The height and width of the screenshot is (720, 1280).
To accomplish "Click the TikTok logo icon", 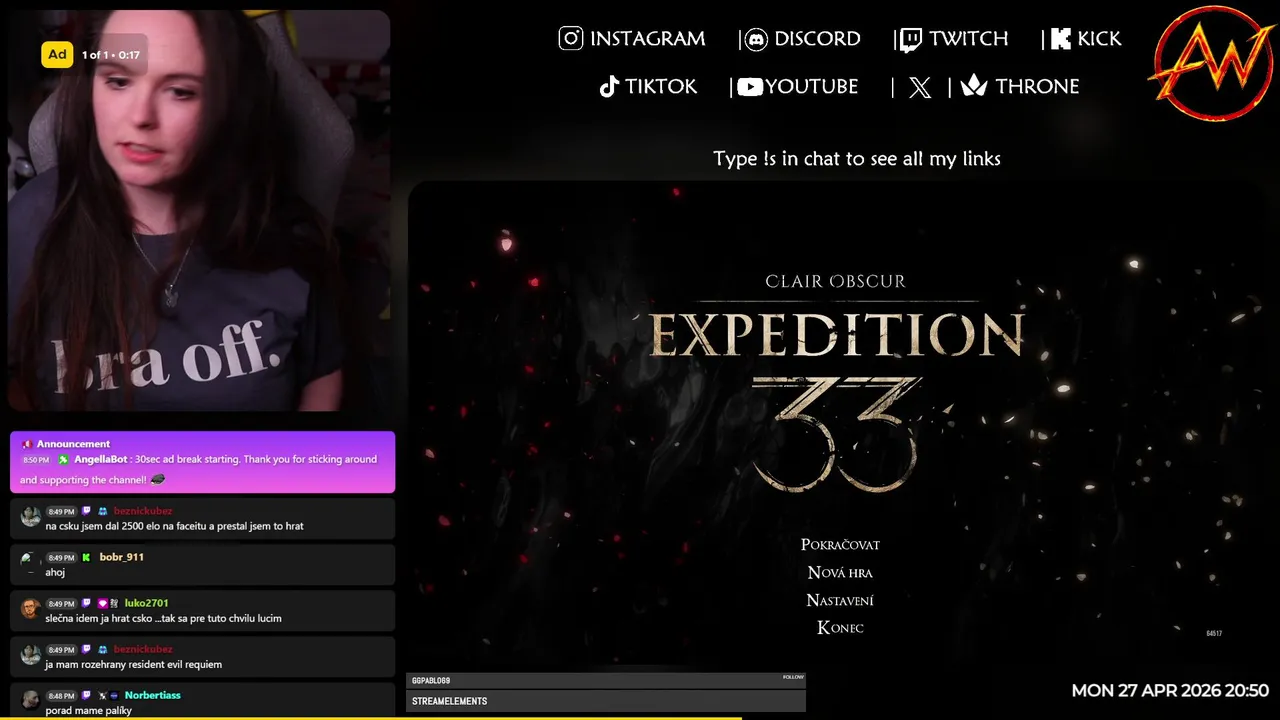I will 609,87.
